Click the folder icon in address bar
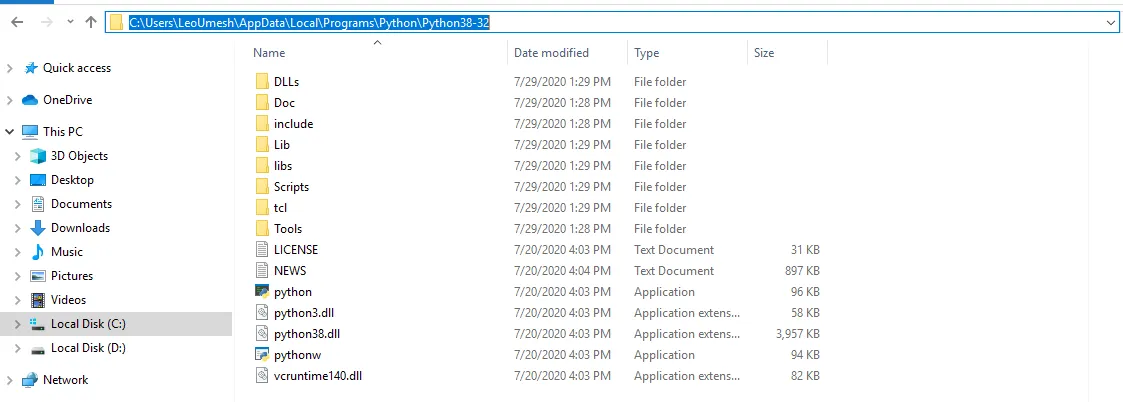 click(x=117, y=23)
